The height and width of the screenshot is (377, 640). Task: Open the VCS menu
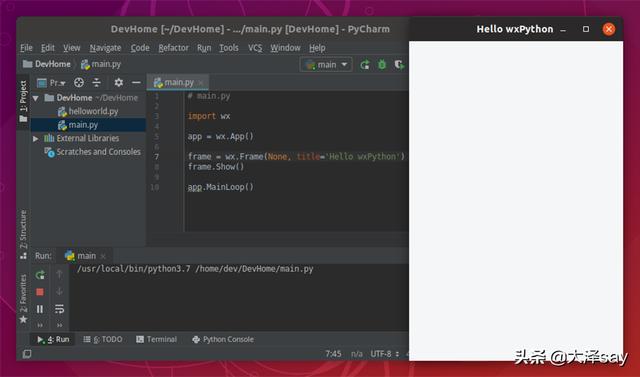point(255,48)
